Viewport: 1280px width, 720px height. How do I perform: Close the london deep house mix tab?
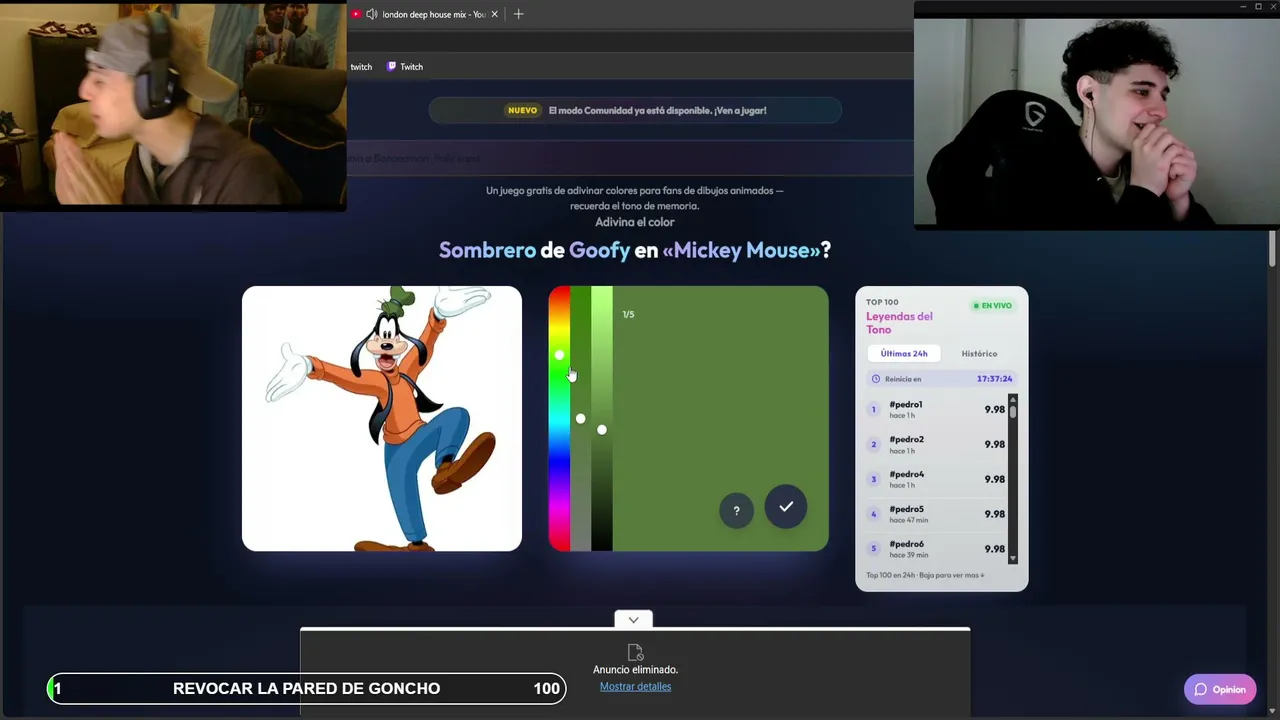click(494, 14)
